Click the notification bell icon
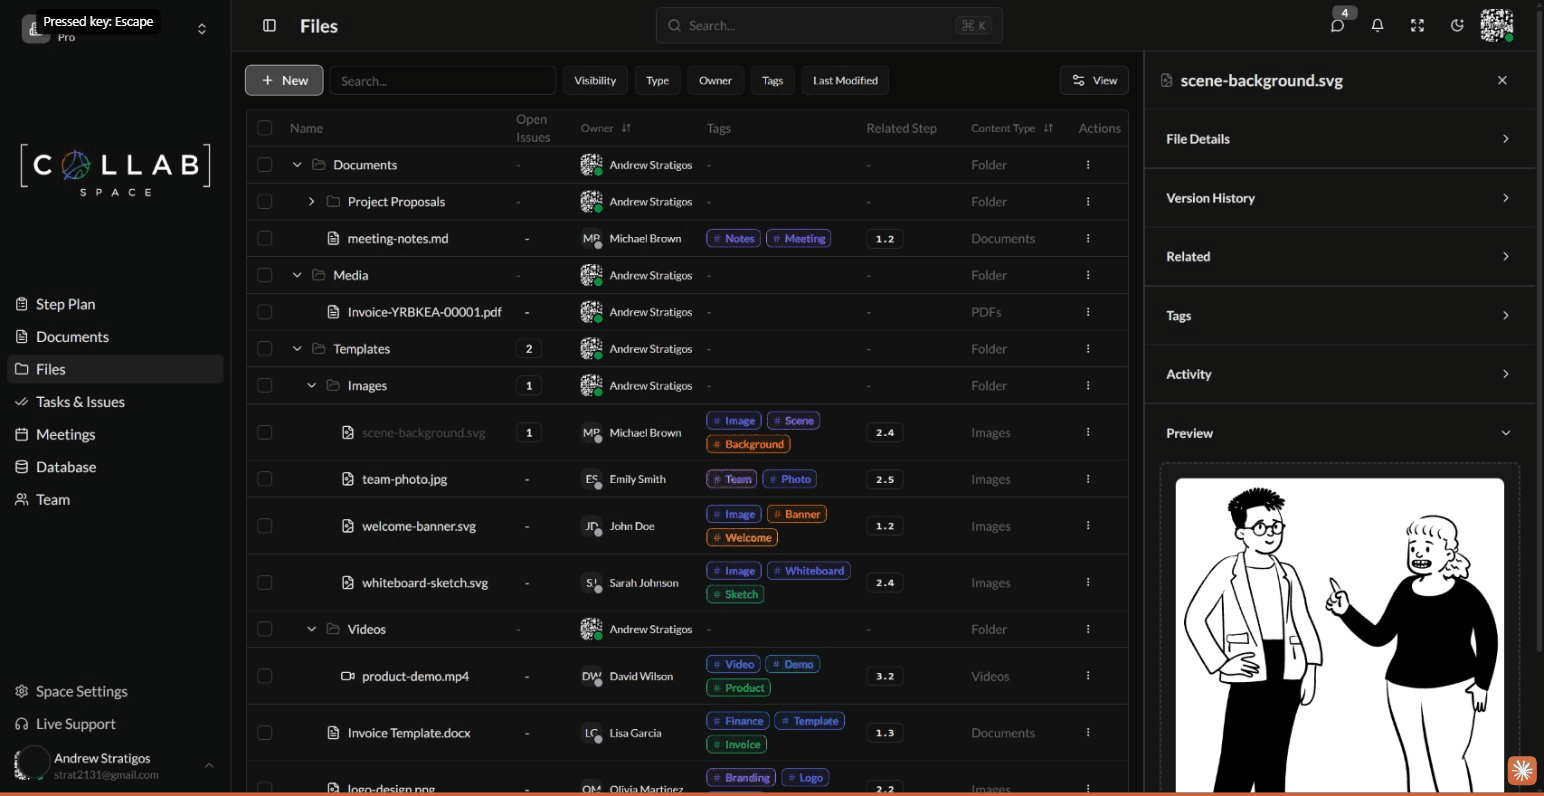Image resolution: width=1544 pixels, height=796 pixels. point(1377,25)
